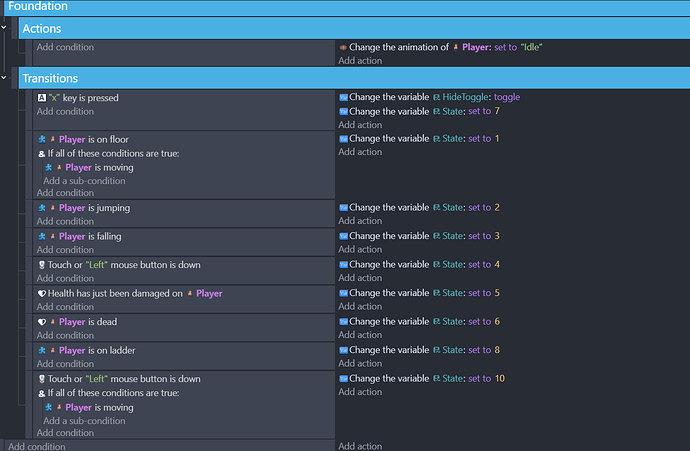Click Add condition under "x" key is pressed

65,111
